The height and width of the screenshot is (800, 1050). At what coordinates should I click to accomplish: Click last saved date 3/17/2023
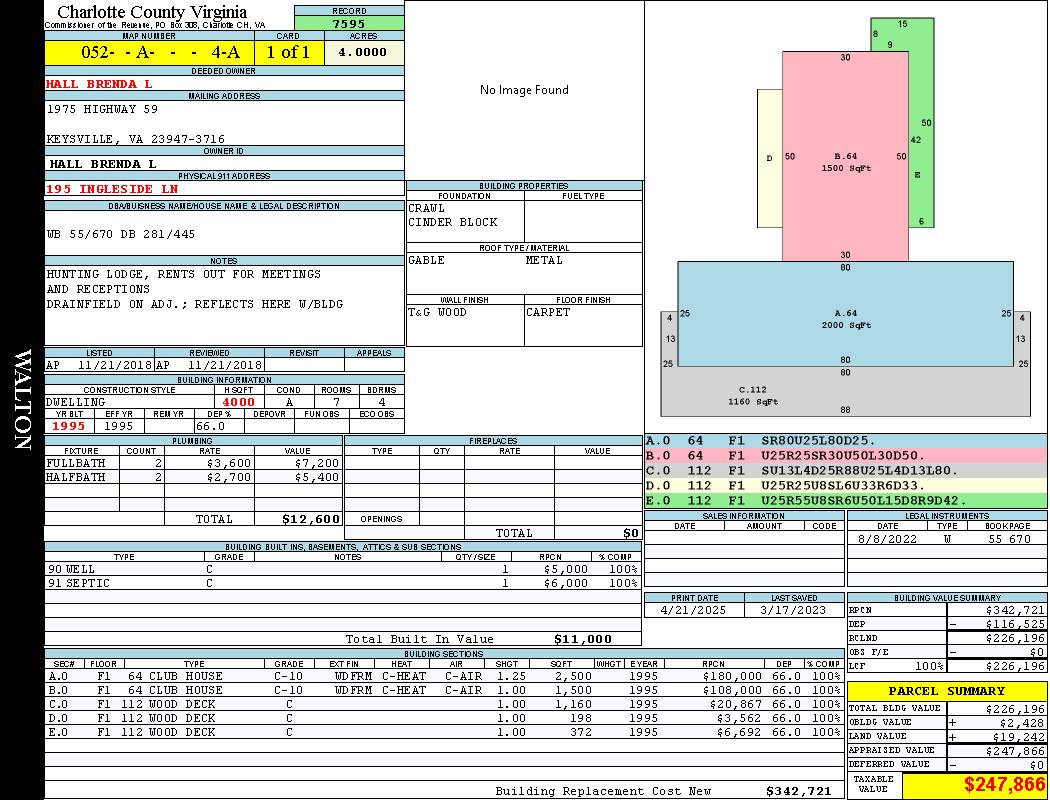point(793,611)
